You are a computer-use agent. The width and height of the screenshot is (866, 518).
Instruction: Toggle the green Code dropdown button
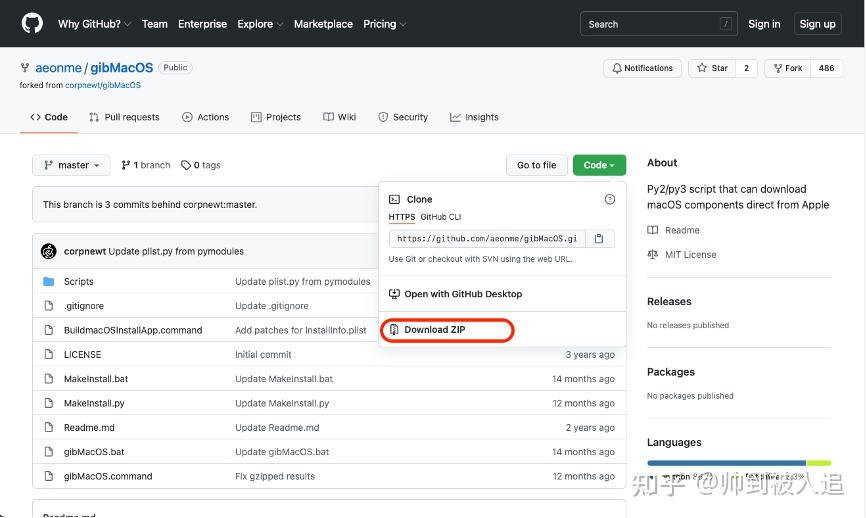[599, 165]
